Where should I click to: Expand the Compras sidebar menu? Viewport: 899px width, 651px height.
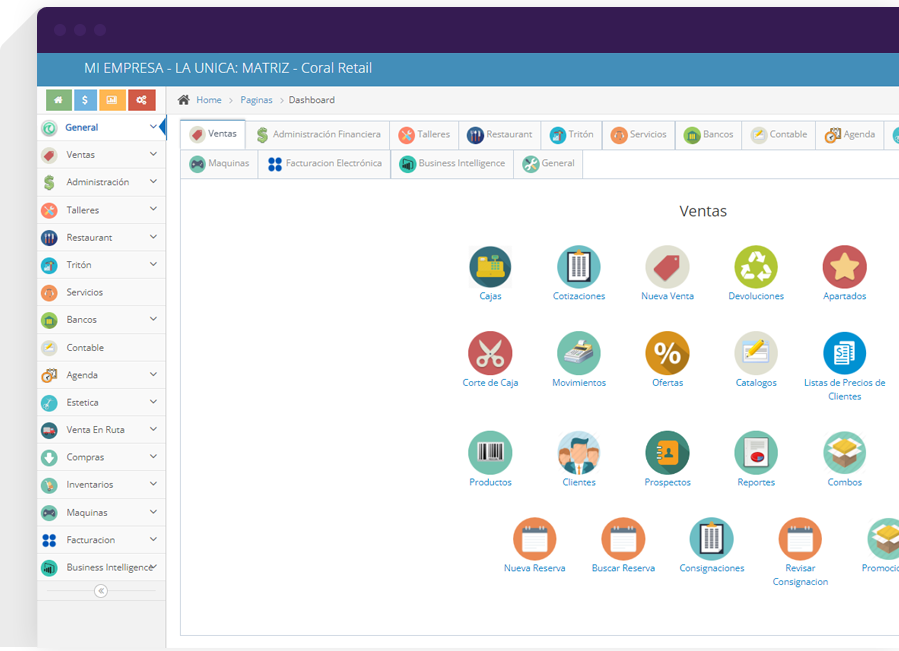pyautogui.click(x=101, y=457)
